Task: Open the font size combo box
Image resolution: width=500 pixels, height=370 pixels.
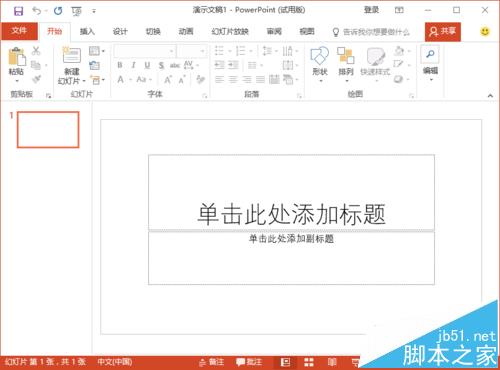Action: pyautogui.click(x=191, y=51)
